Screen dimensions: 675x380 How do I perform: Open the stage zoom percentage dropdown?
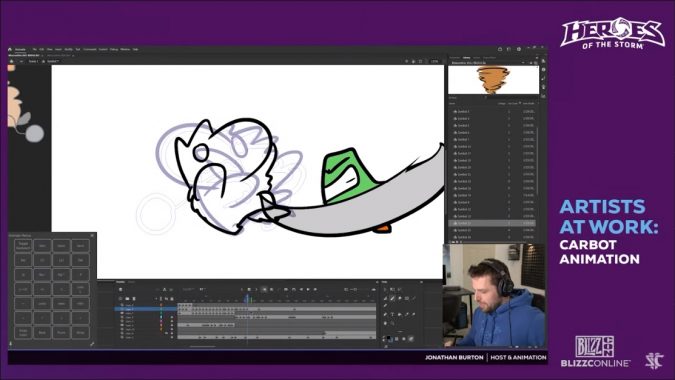click(x=434, y=62)
